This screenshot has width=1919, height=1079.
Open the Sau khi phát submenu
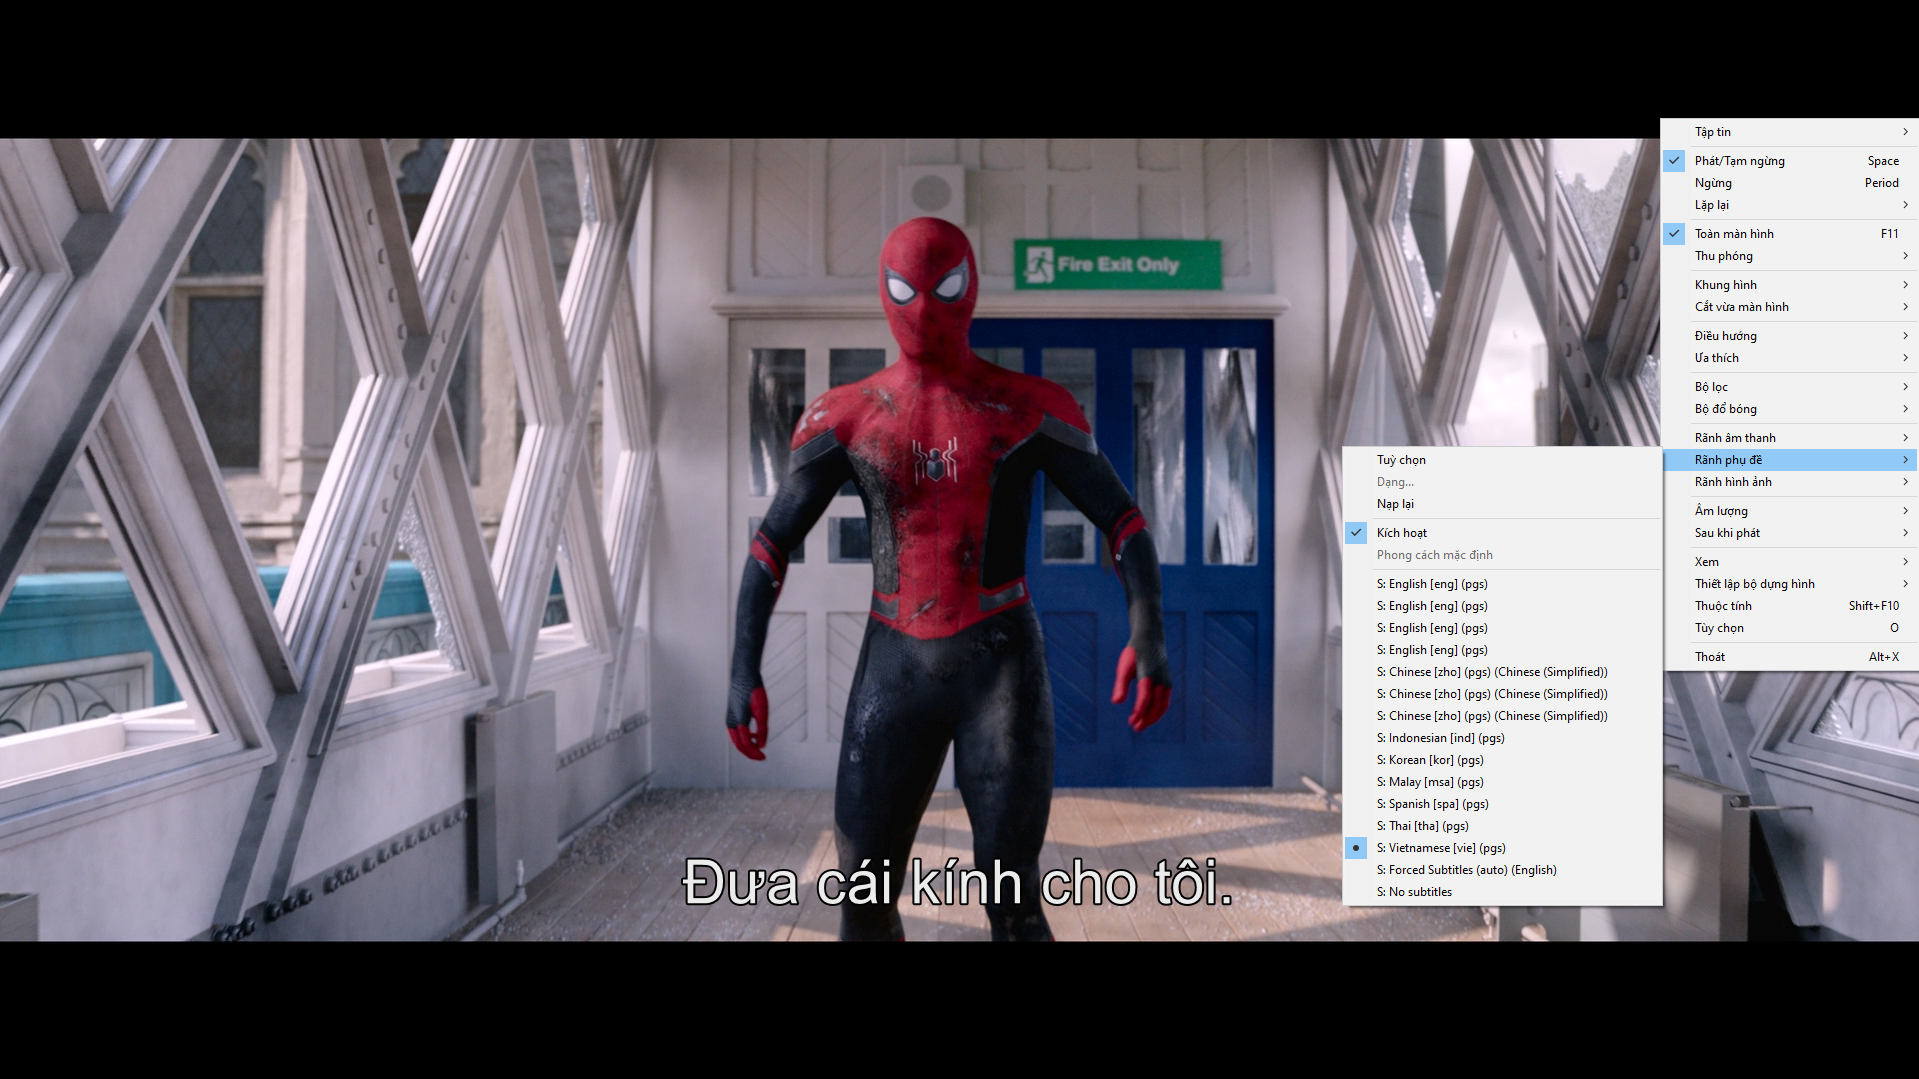point(1790,533)
